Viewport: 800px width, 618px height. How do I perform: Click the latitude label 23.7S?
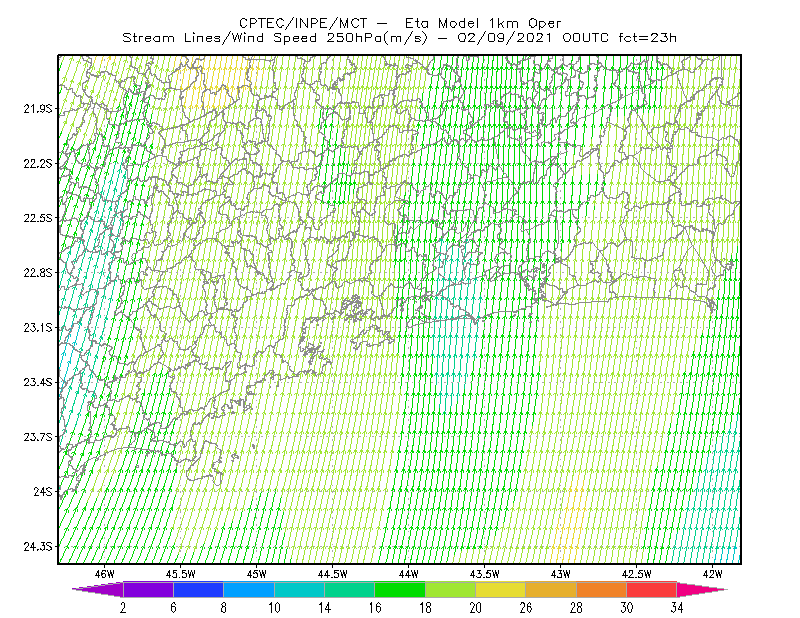coord(38,437)
